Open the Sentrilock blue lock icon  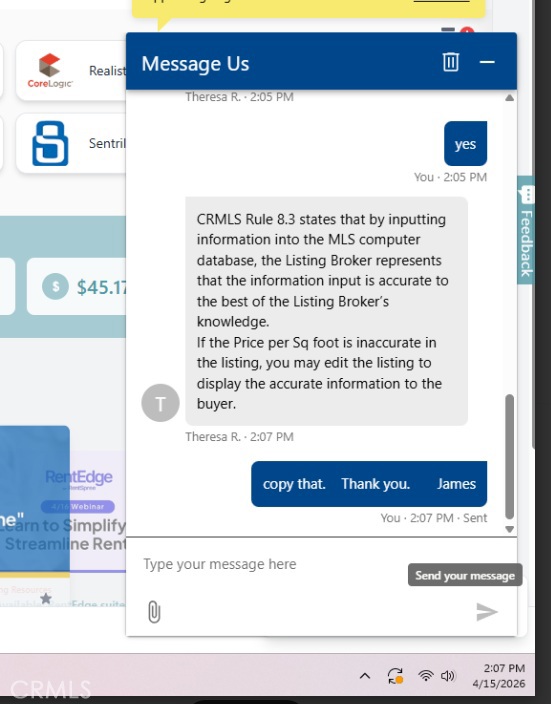click(50, 143)
